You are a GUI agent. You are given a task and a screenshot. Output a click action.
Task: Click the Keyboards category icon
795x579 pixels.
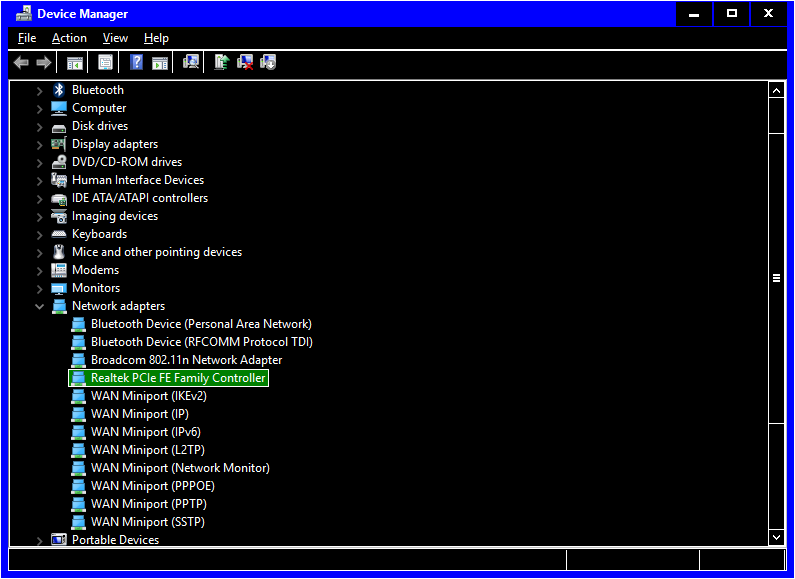pos(59,234)
